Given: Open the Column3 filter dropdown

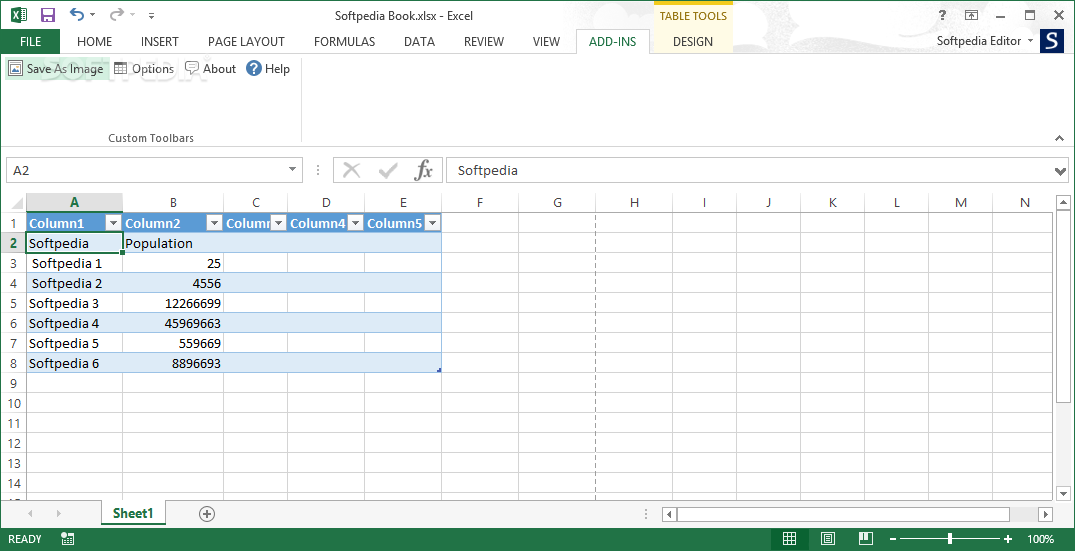Looking at the screenshot, I should [x=278, y=223].
